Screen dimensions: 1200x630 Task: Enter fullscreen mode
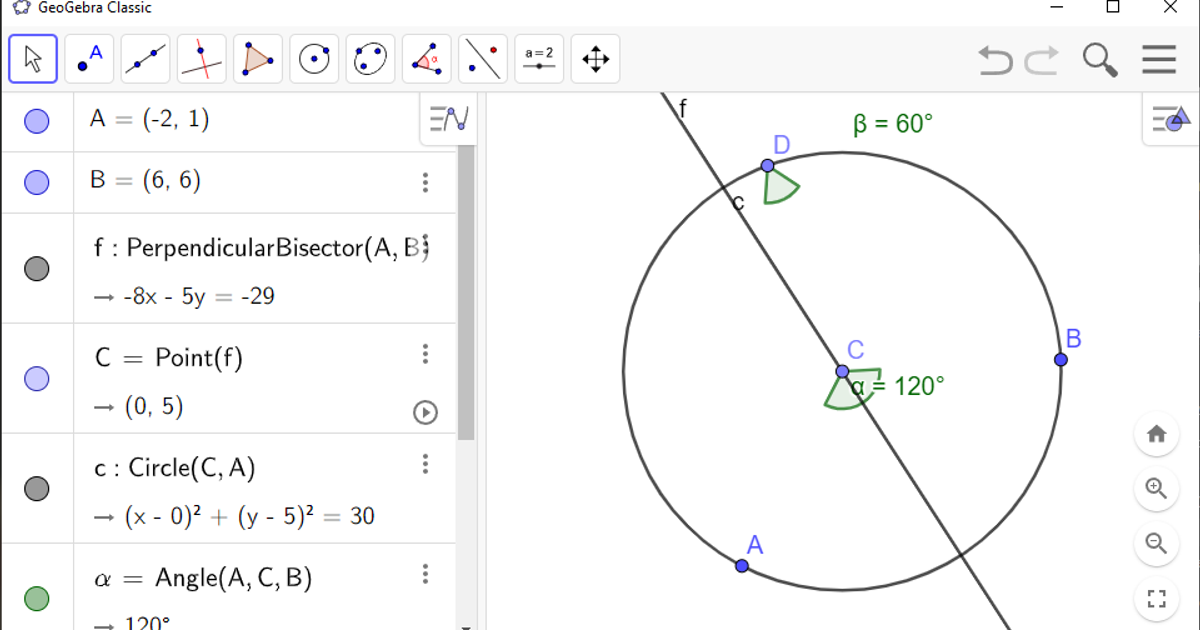tap(1157, 599)
